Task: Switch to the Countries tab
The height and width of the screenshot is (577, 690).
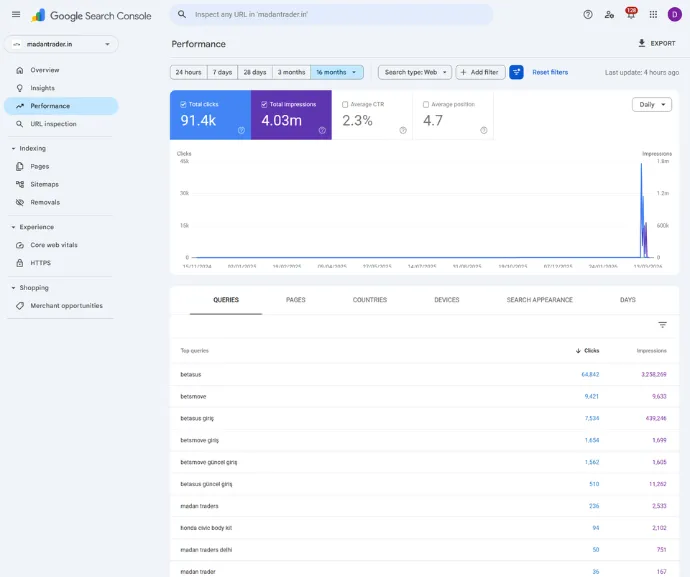Action: (x=369, y=300)
